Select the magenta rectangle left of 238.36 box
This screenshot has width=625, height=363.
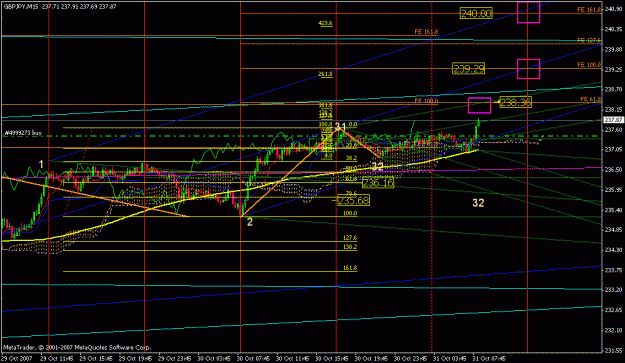[x=479, y=106]
